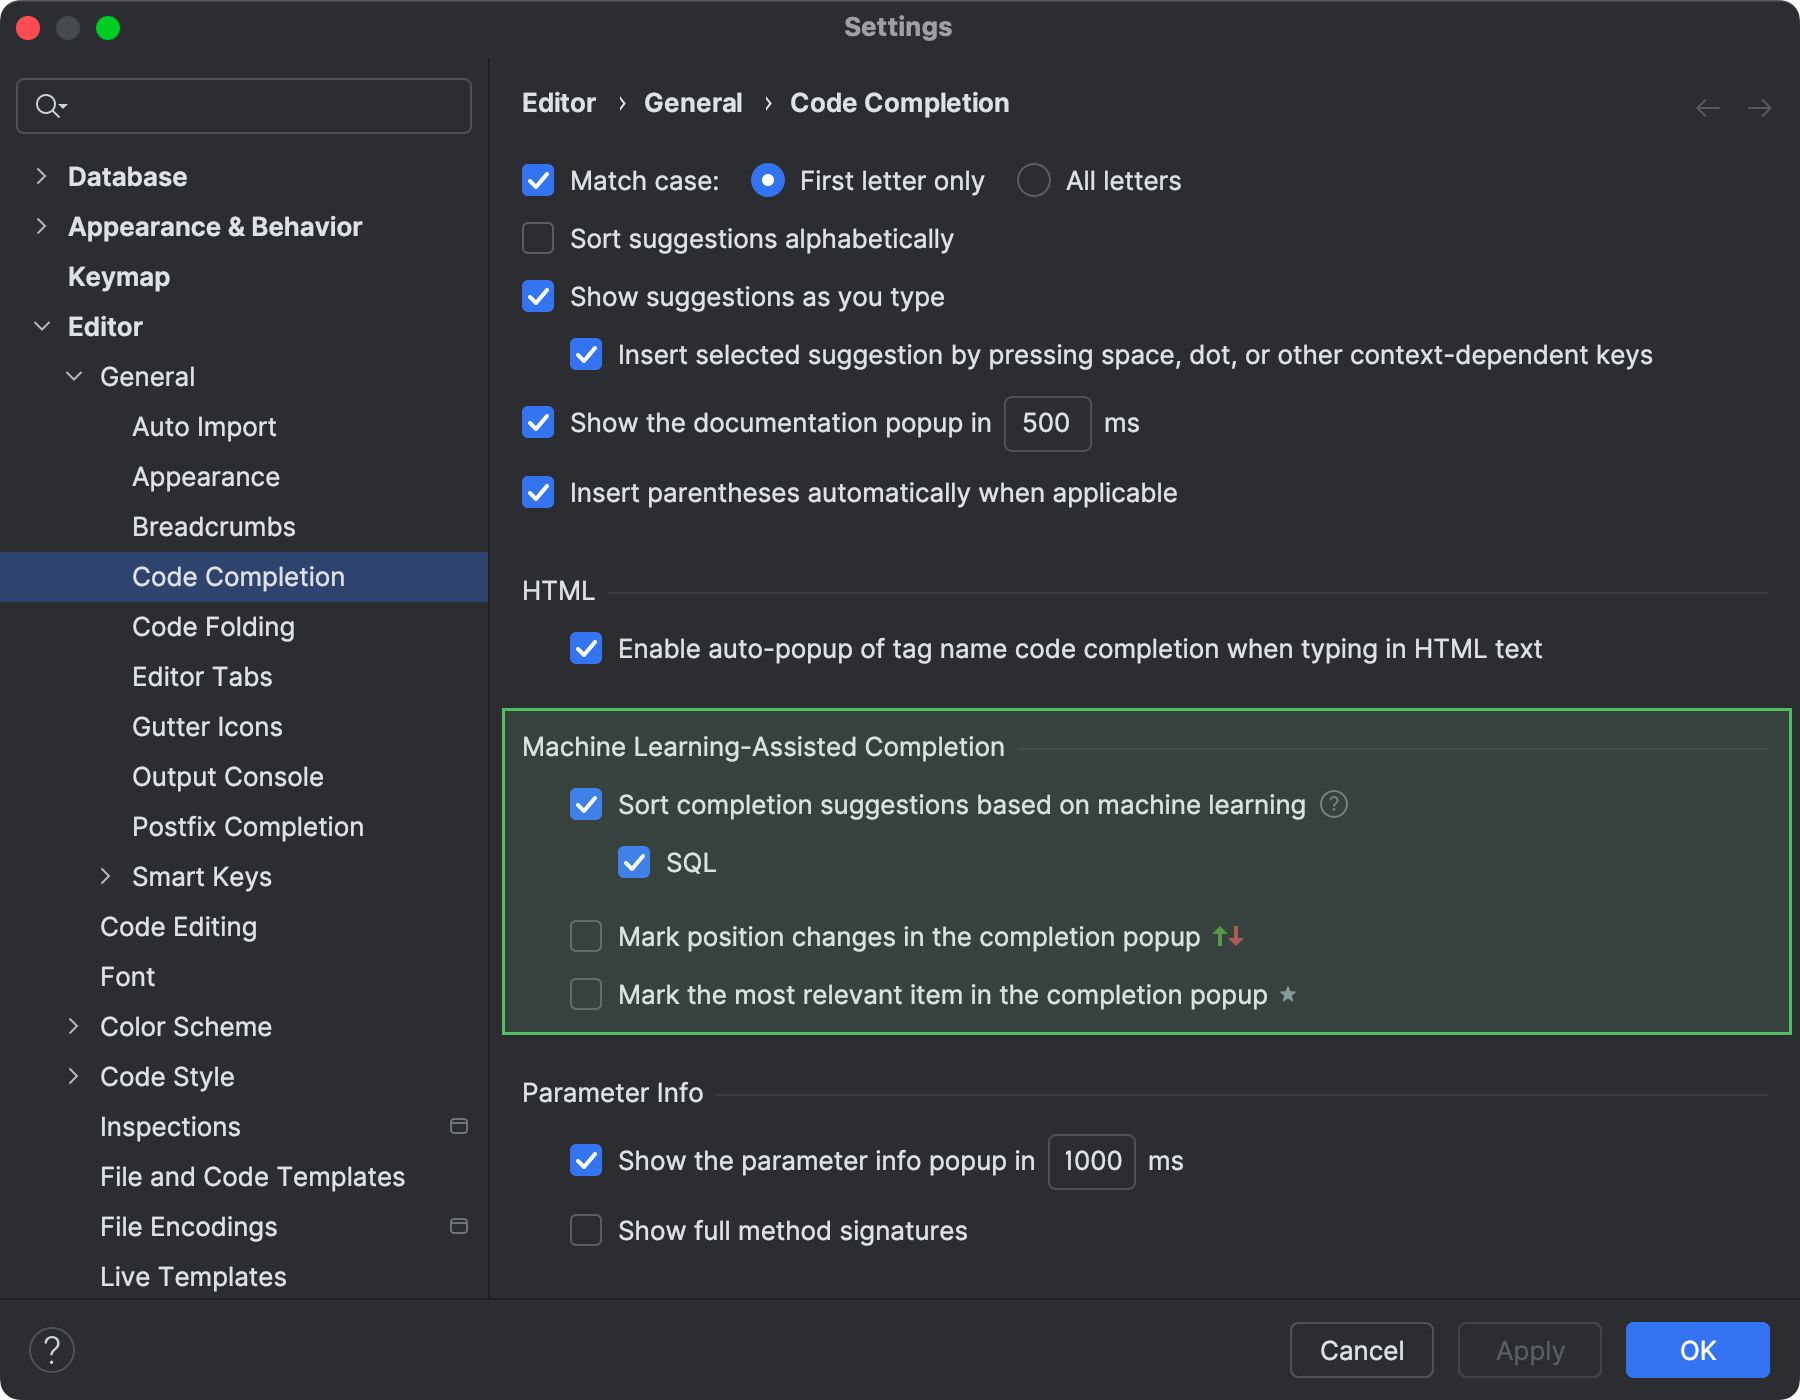Uncheck SQL under machine learning sorting
This screenshot has width=1800, height=1400.
click(x=634, y=862)
